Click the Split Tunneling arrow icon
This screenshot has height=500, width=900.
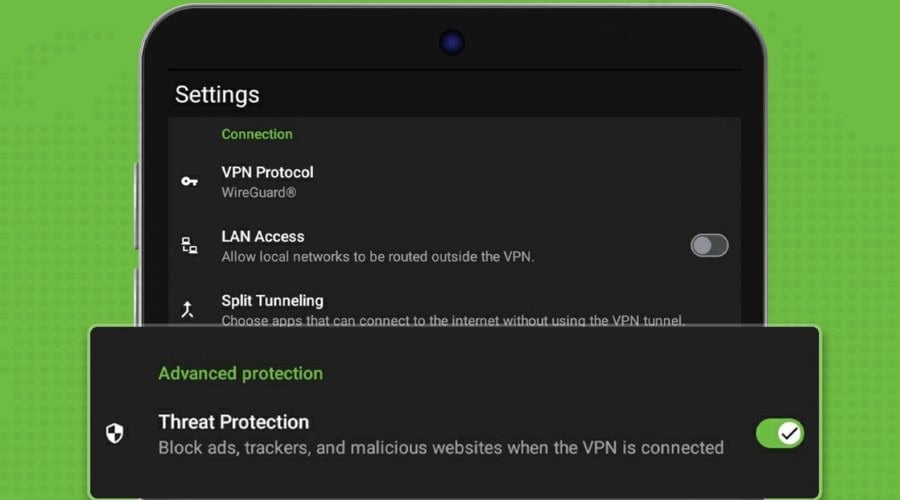click(187, 309)
